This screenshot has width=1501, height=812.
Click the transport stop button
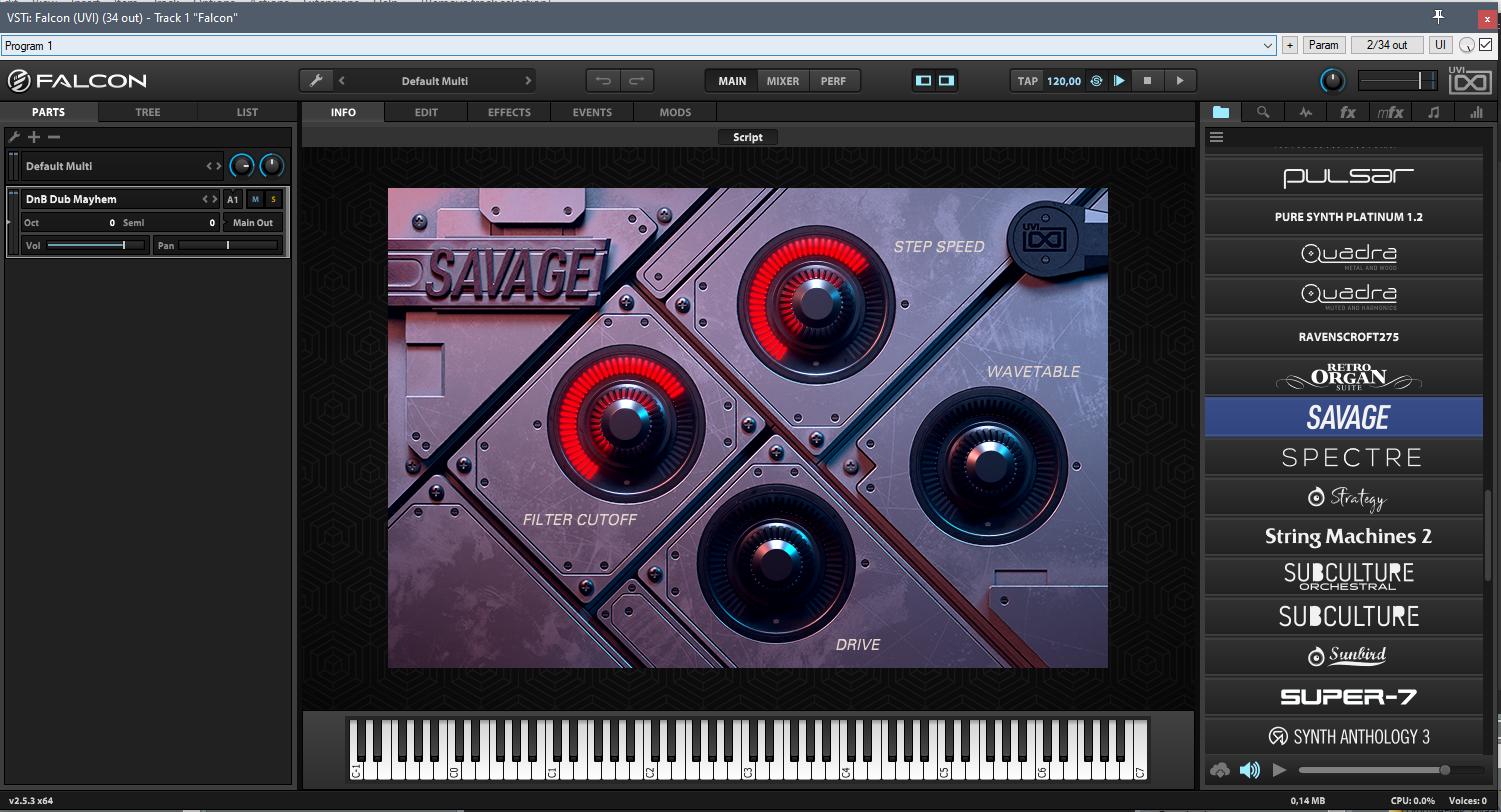point(1147,81)
